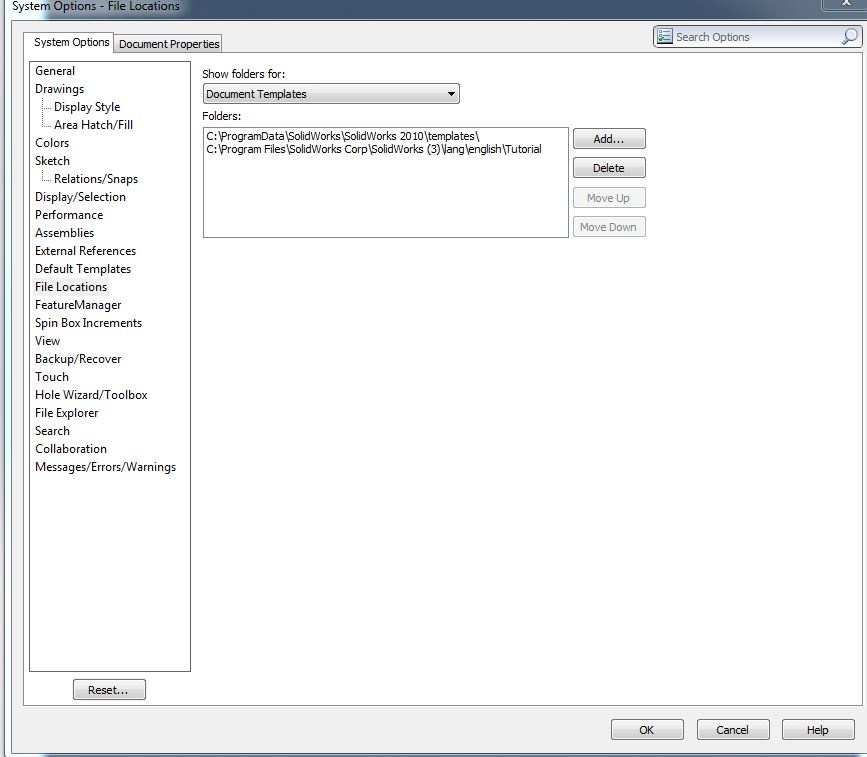Open External References options
This screenshot has height=757, width=867.
[85, 251]
